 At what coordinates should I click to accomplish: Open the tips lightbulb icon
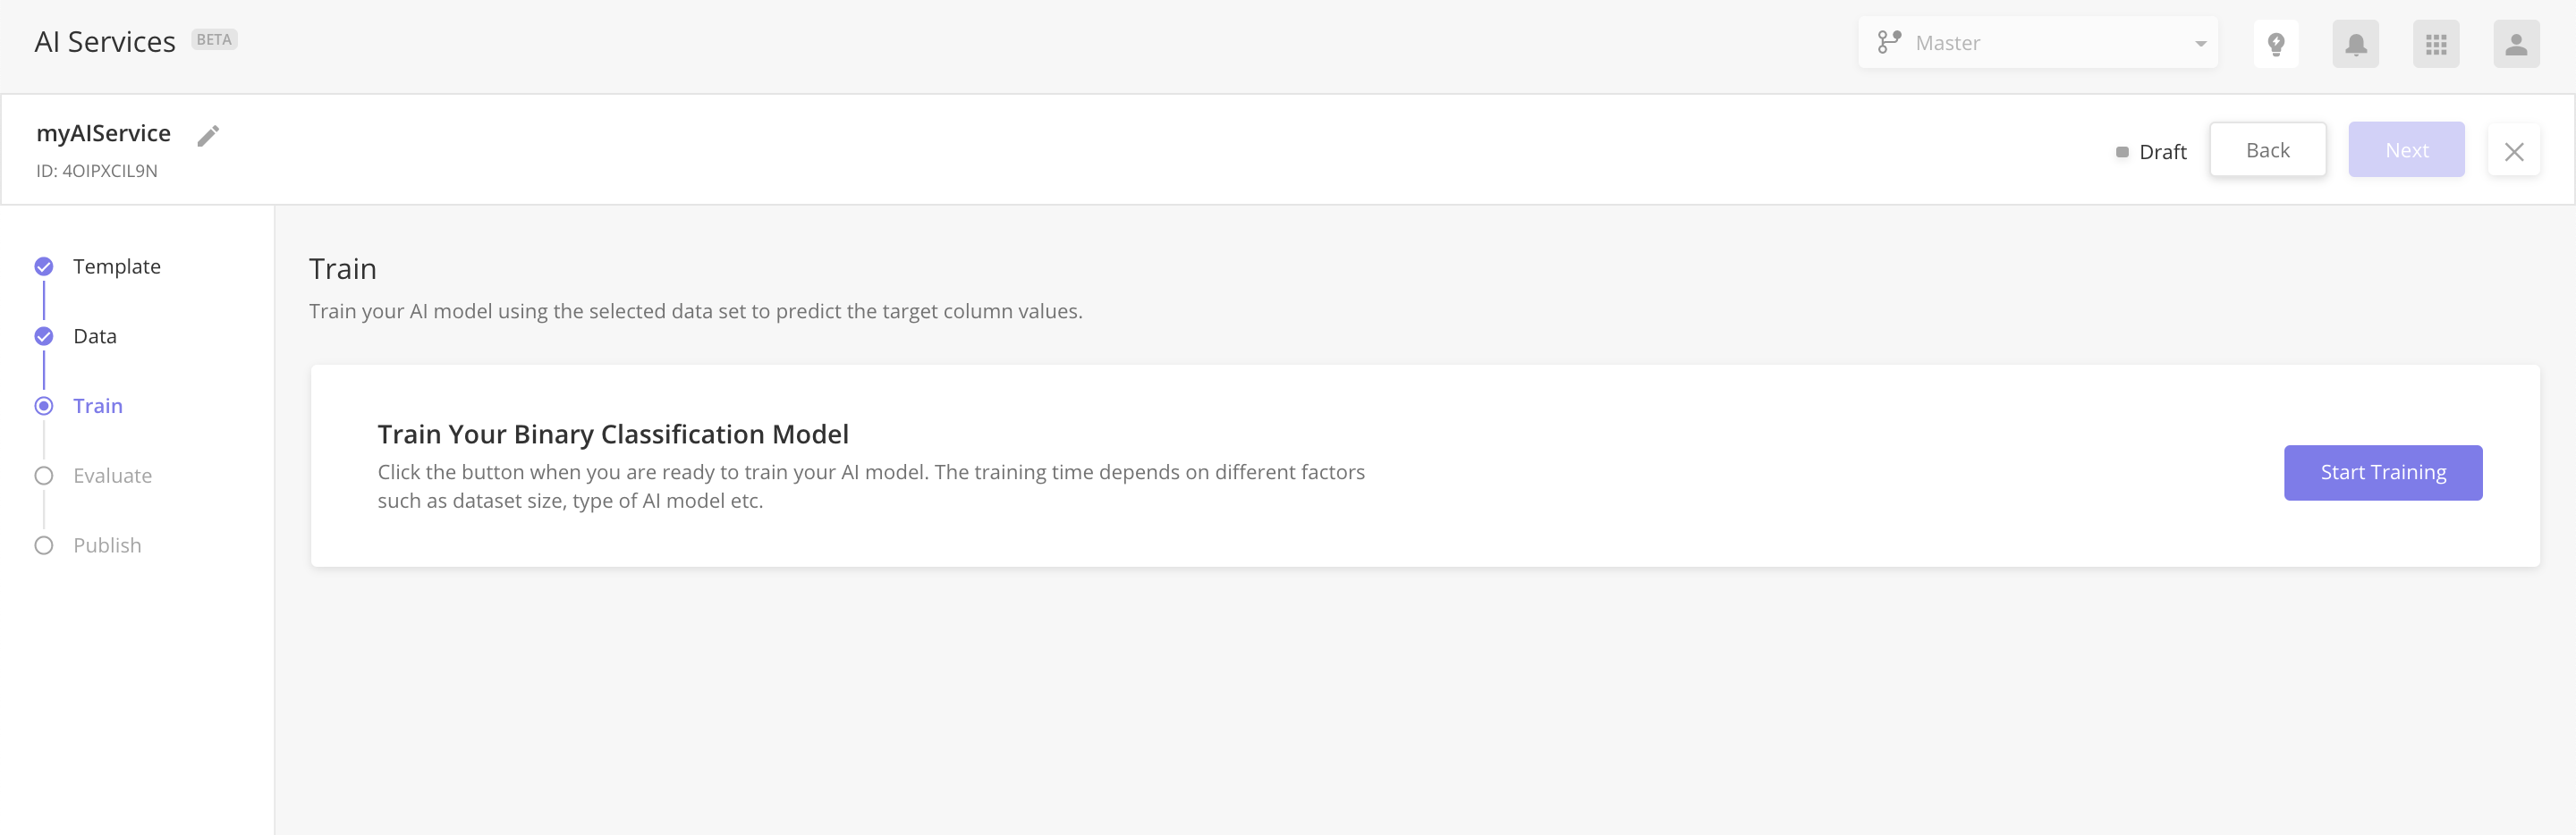[x=2276, y=43]
